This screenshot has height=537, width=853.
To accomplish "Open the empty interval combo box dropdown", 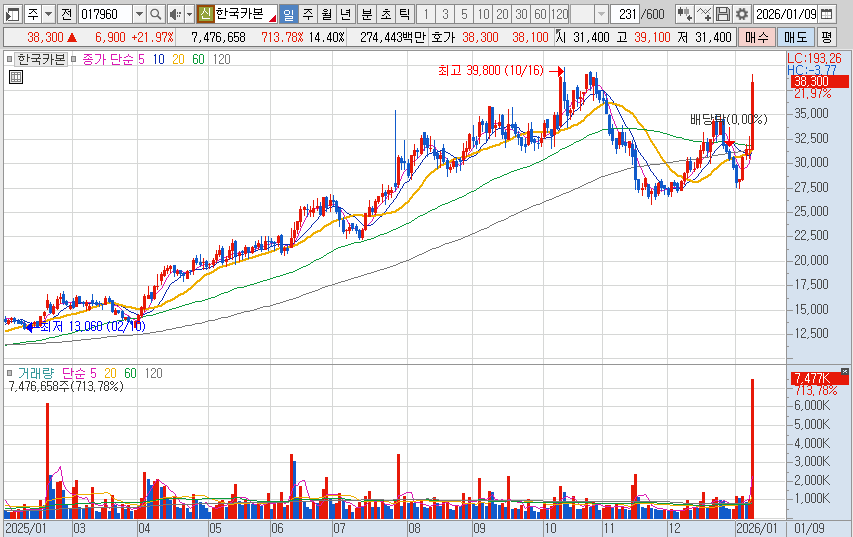I will click(x=601, y=14).
